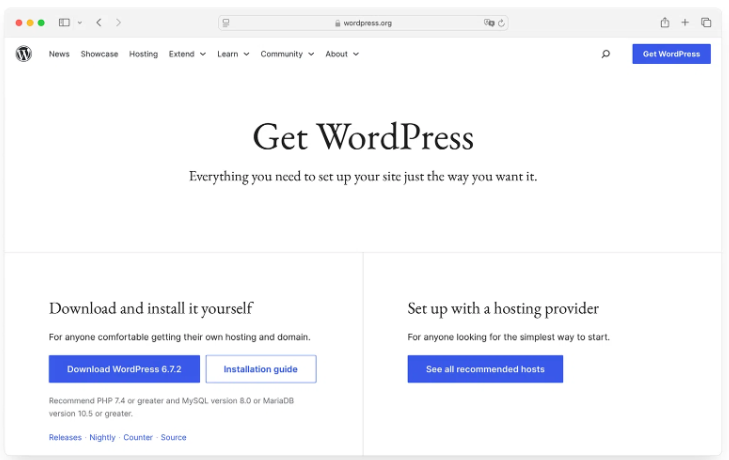Click the 'Everything you need to set up' tagline
The width and height of the screenshot is (729, 460).
tap(363, 176)
